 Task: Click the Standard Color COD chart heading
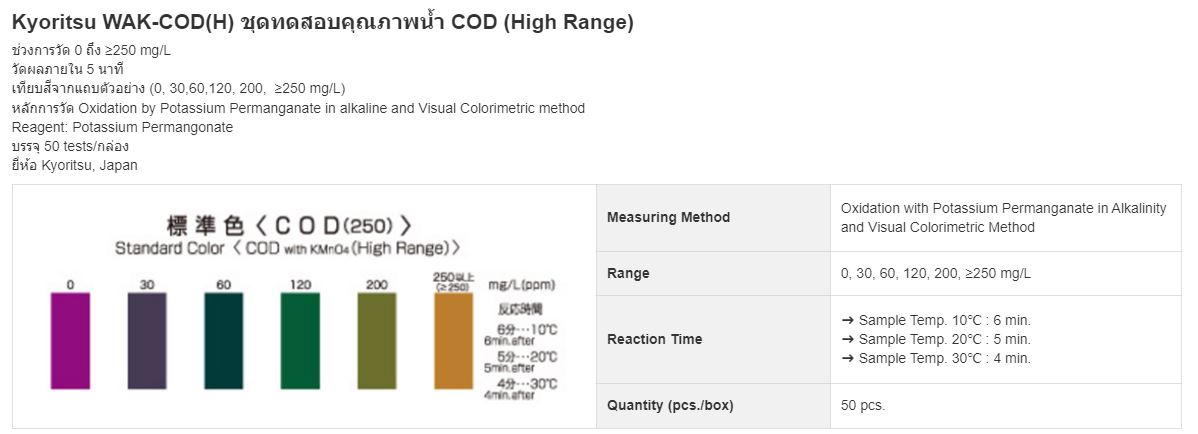pos(288,248)
